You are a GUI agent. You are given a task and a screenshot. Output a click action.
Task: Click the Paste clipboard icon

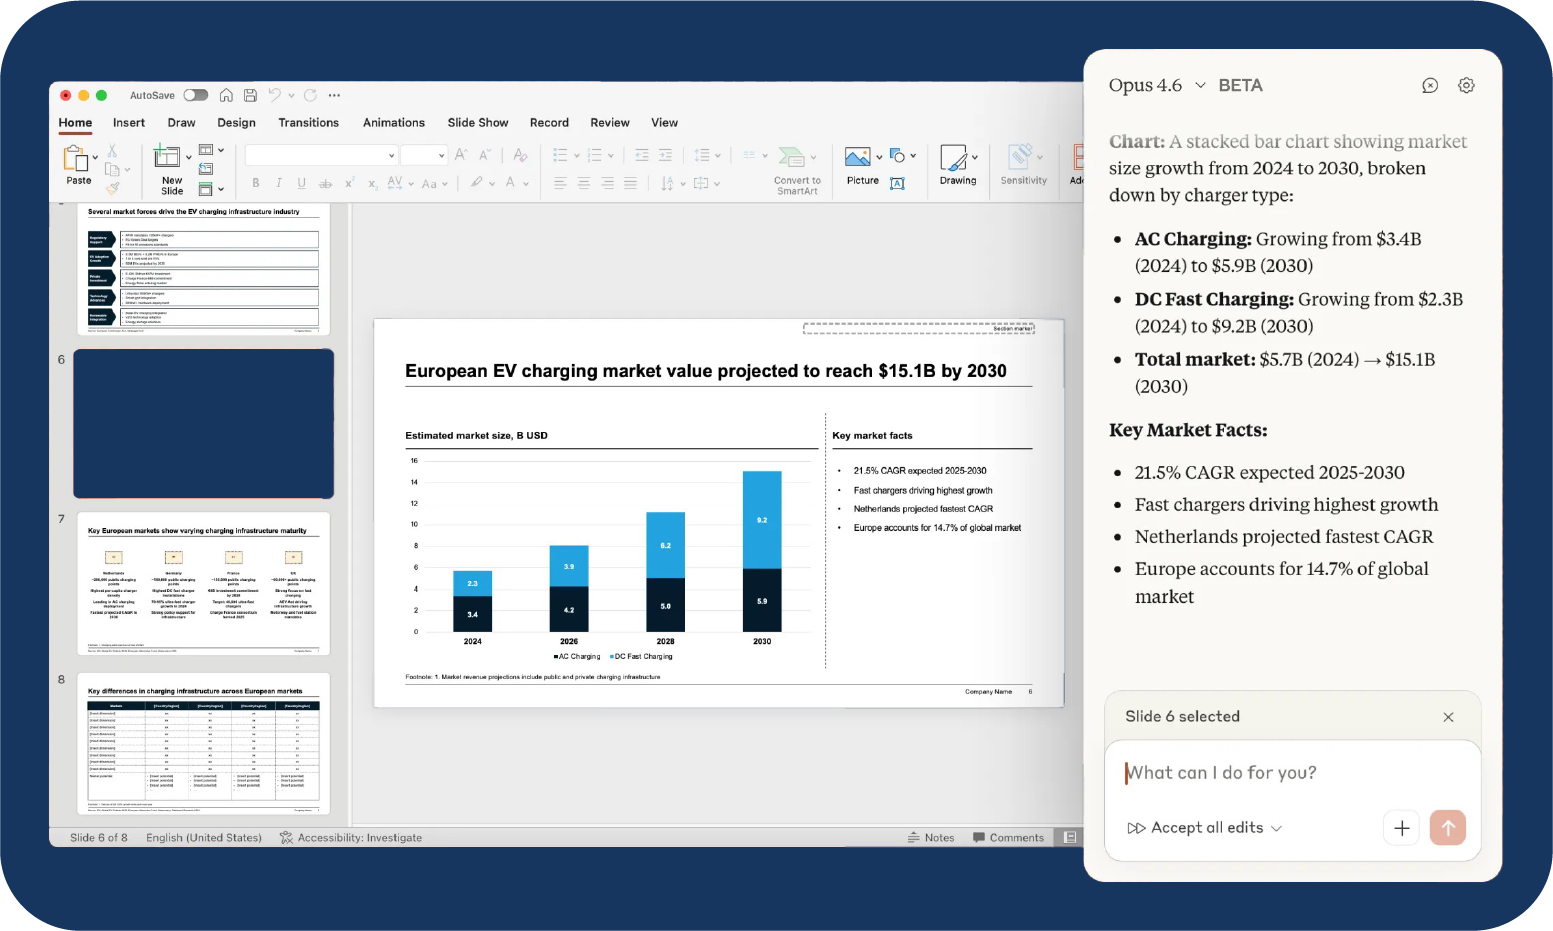coord(78,160)
